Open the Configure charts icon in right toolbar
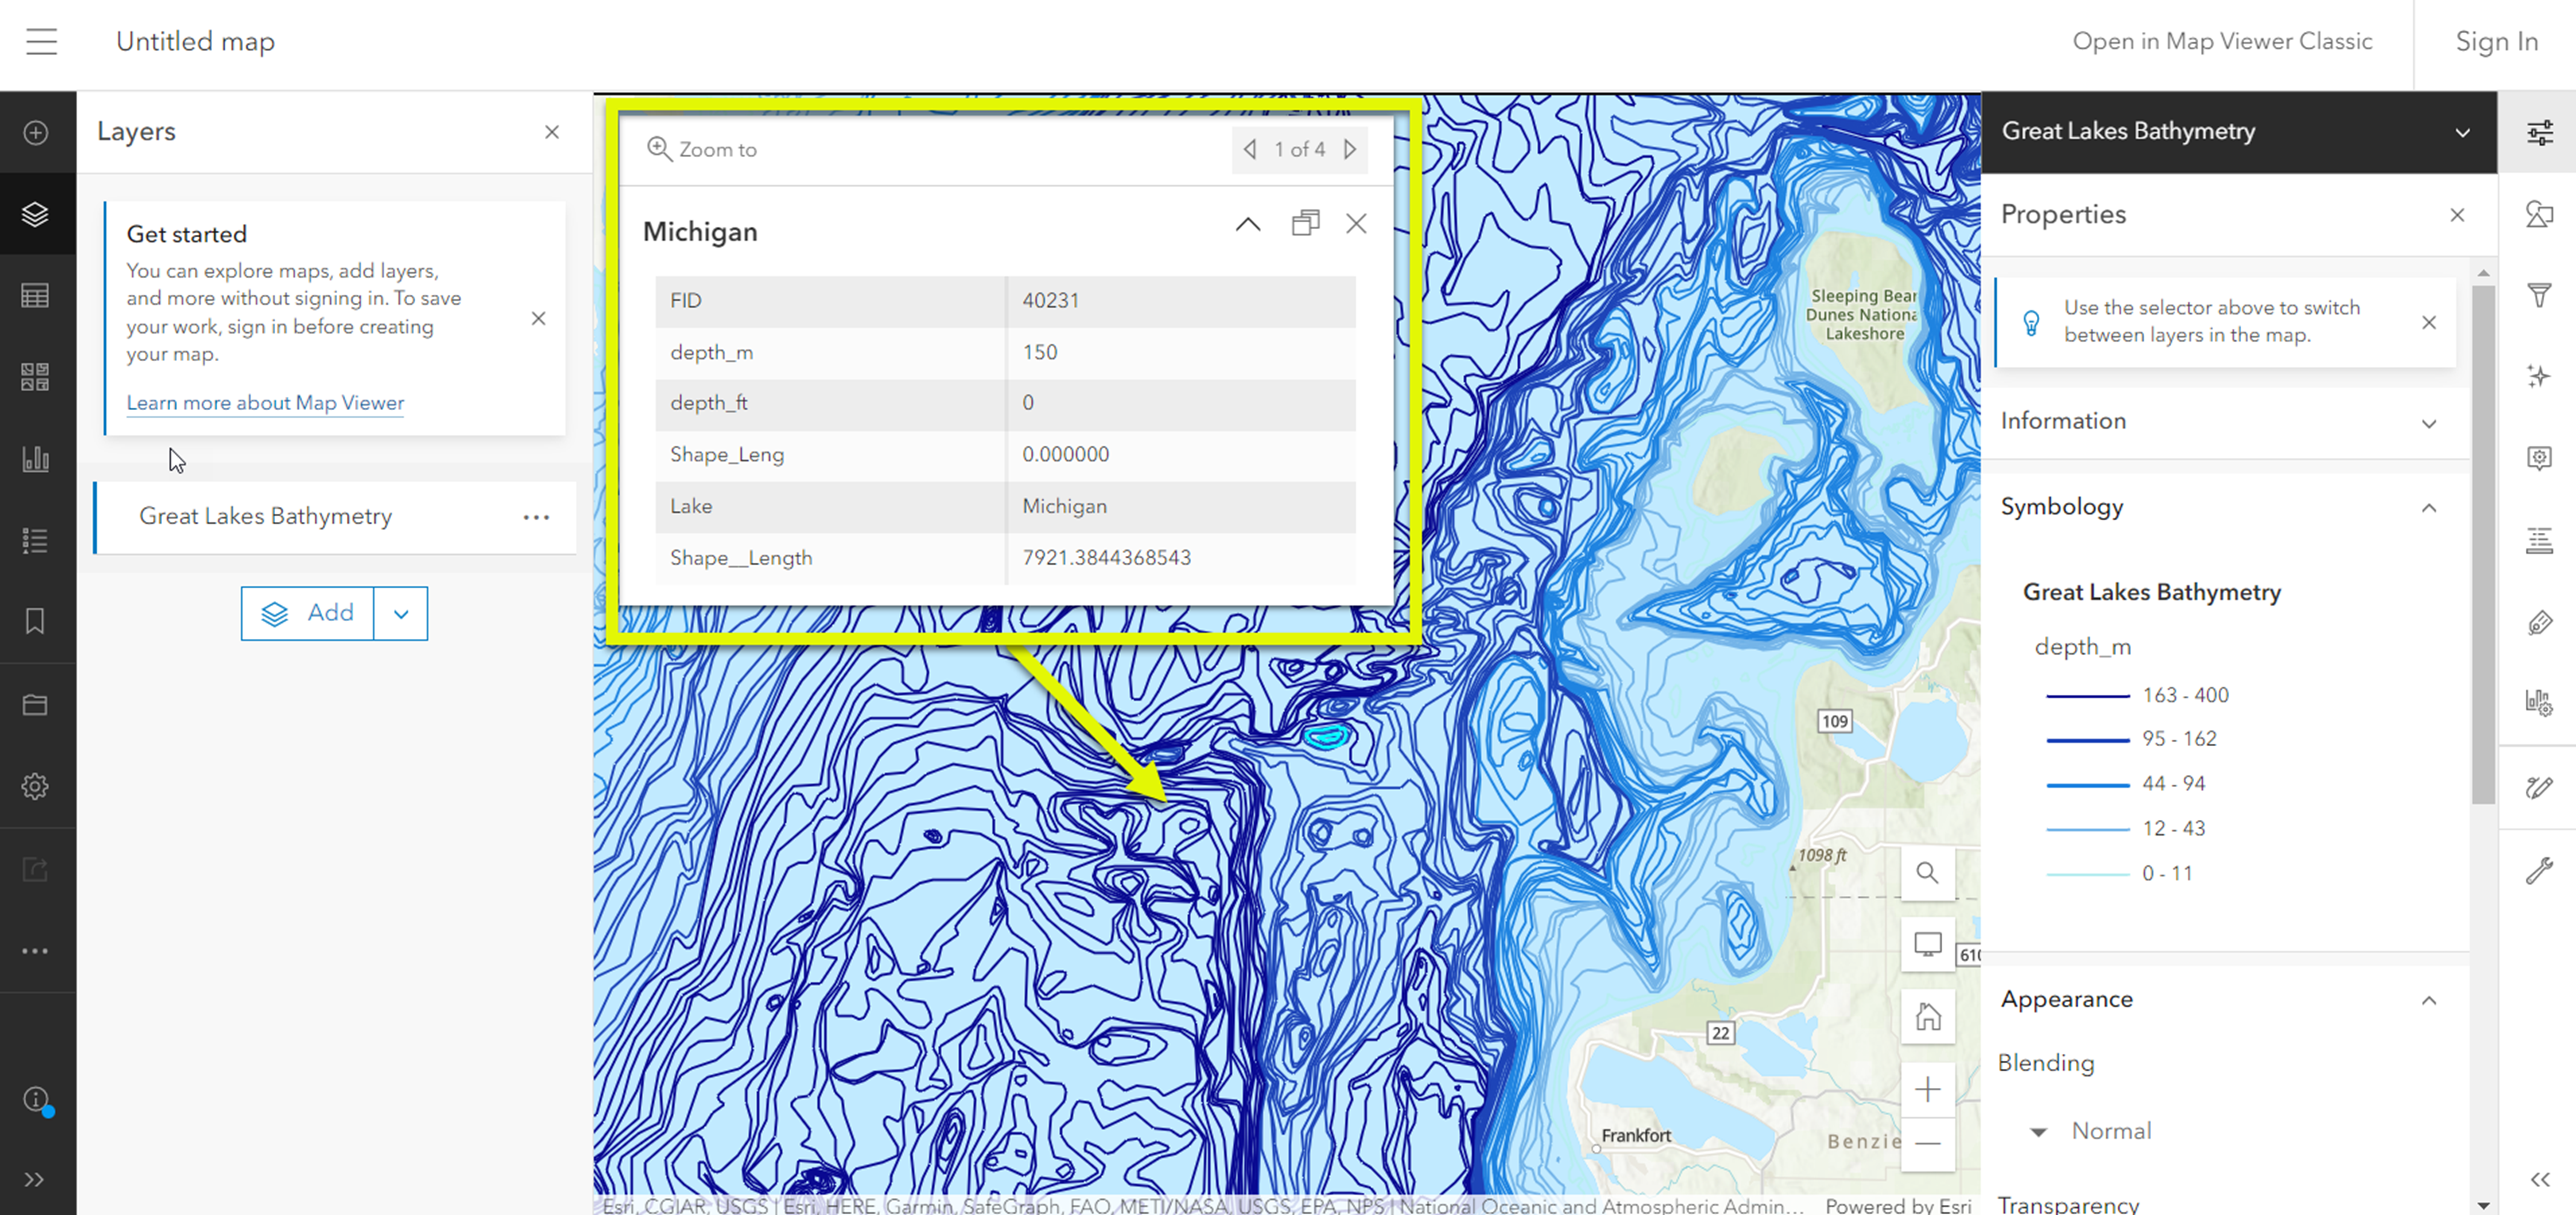 pyautogui.click(x=2539, y=703)
